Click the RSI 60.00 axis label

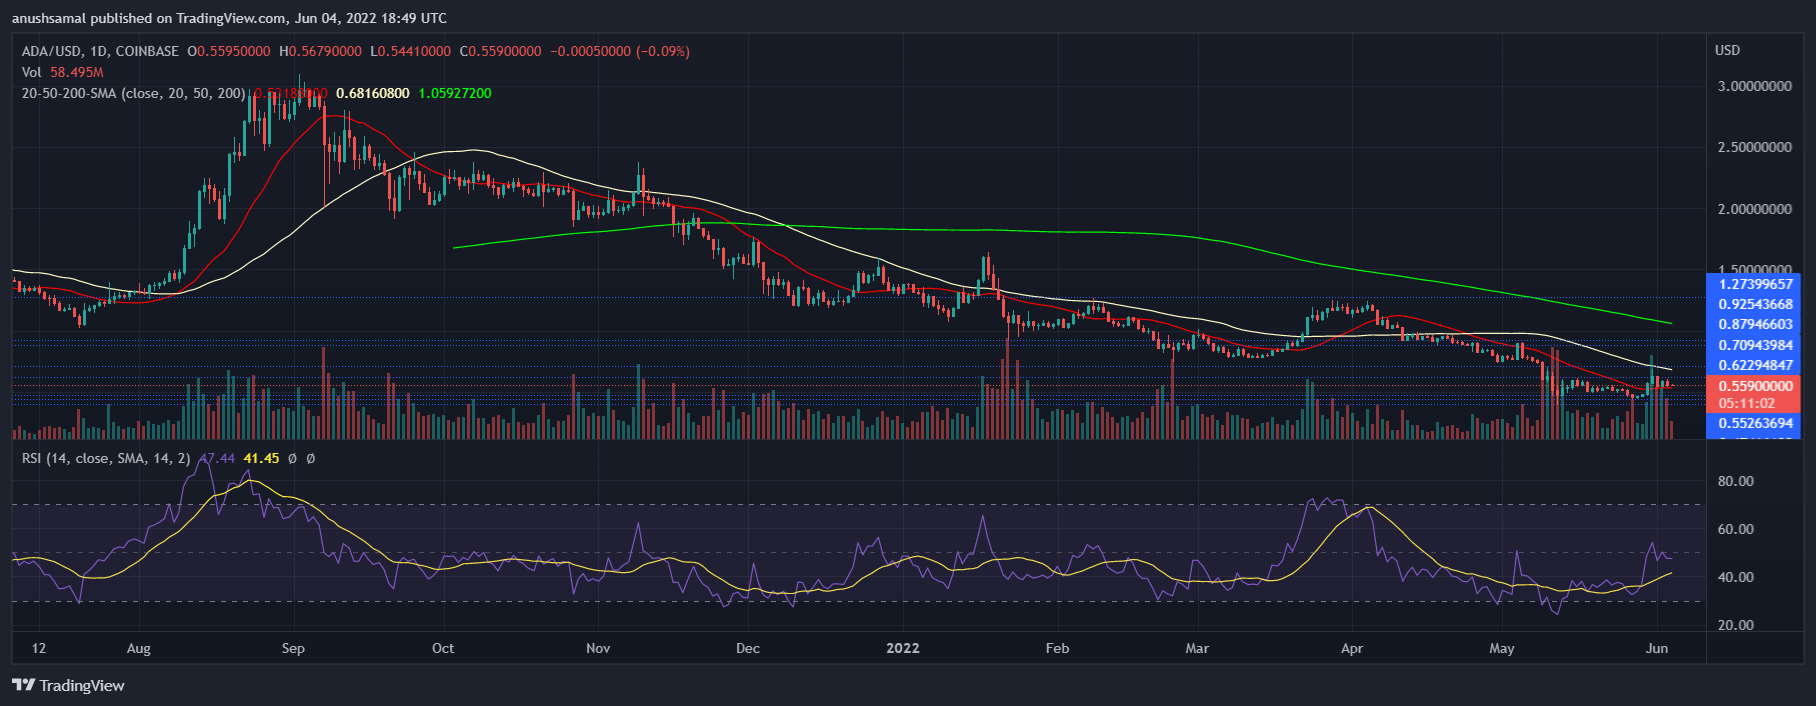tap(1736, 529)
